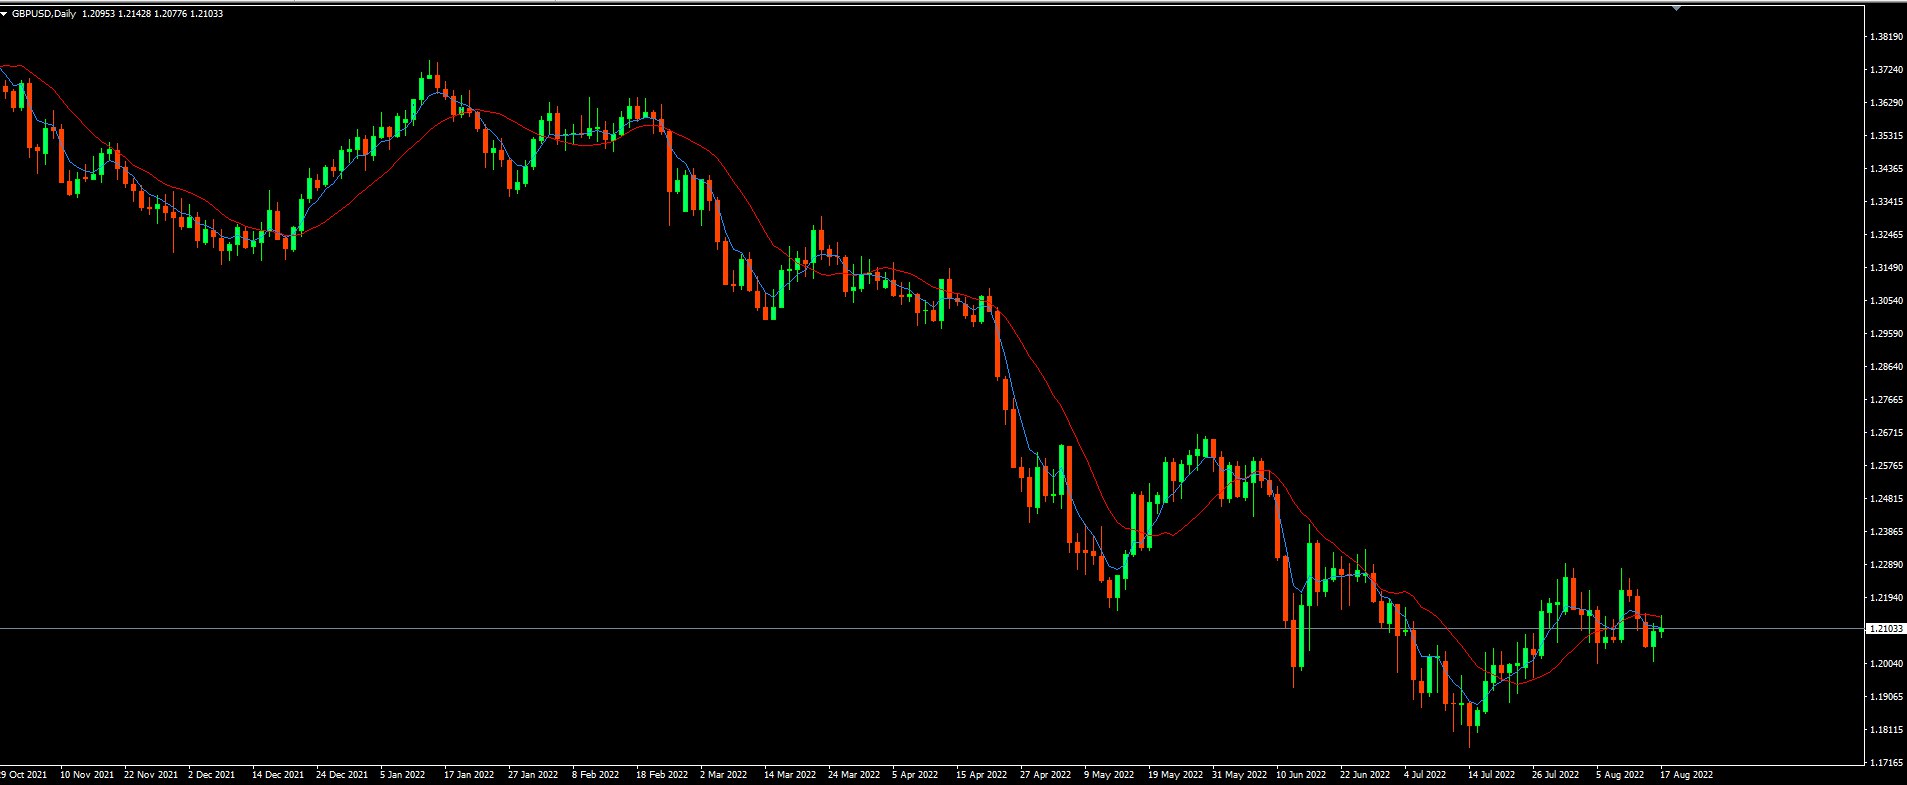Screen dimensions: 1907x785
Task: Click the 1.22890 price axis label
Action: 1885,565
